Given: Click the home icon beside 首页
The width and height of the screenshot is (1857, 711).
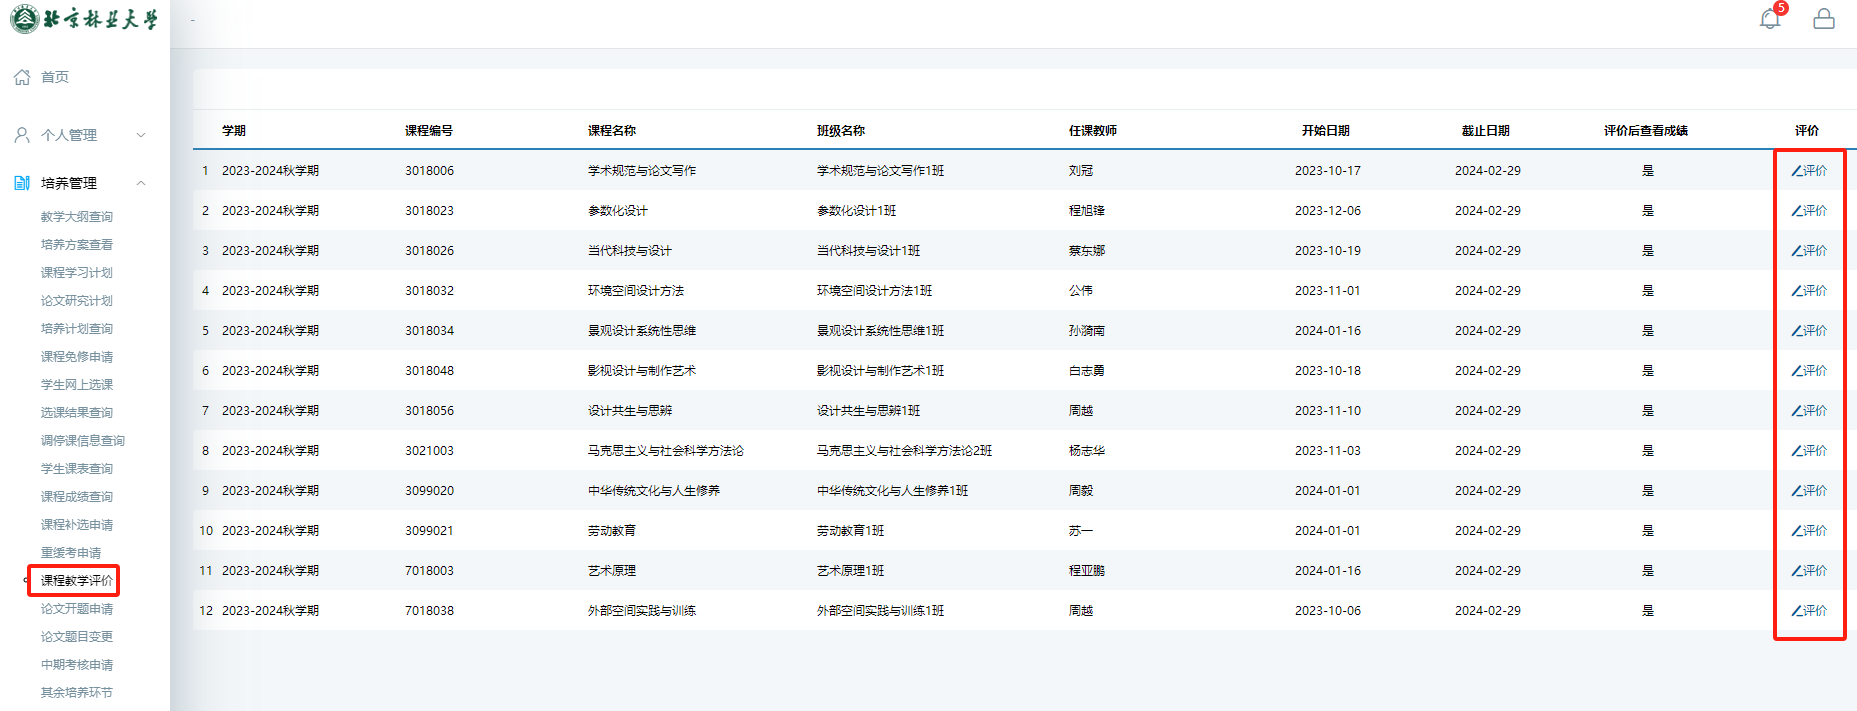Looking at the screenshot, I should (x=22, y=77).
